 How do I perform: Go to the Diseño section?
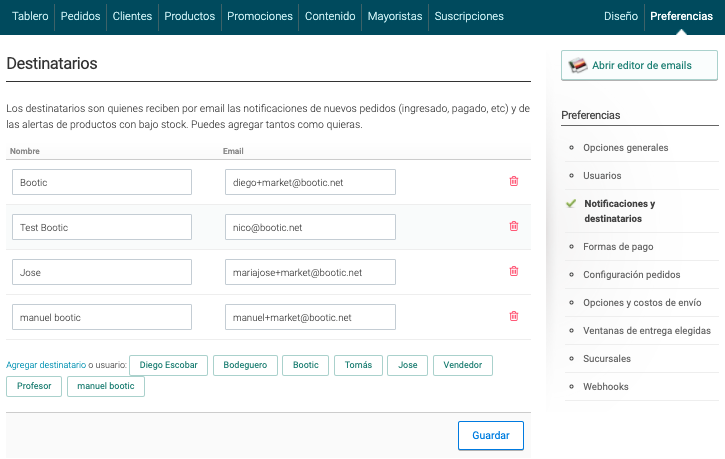coord(621,16)
